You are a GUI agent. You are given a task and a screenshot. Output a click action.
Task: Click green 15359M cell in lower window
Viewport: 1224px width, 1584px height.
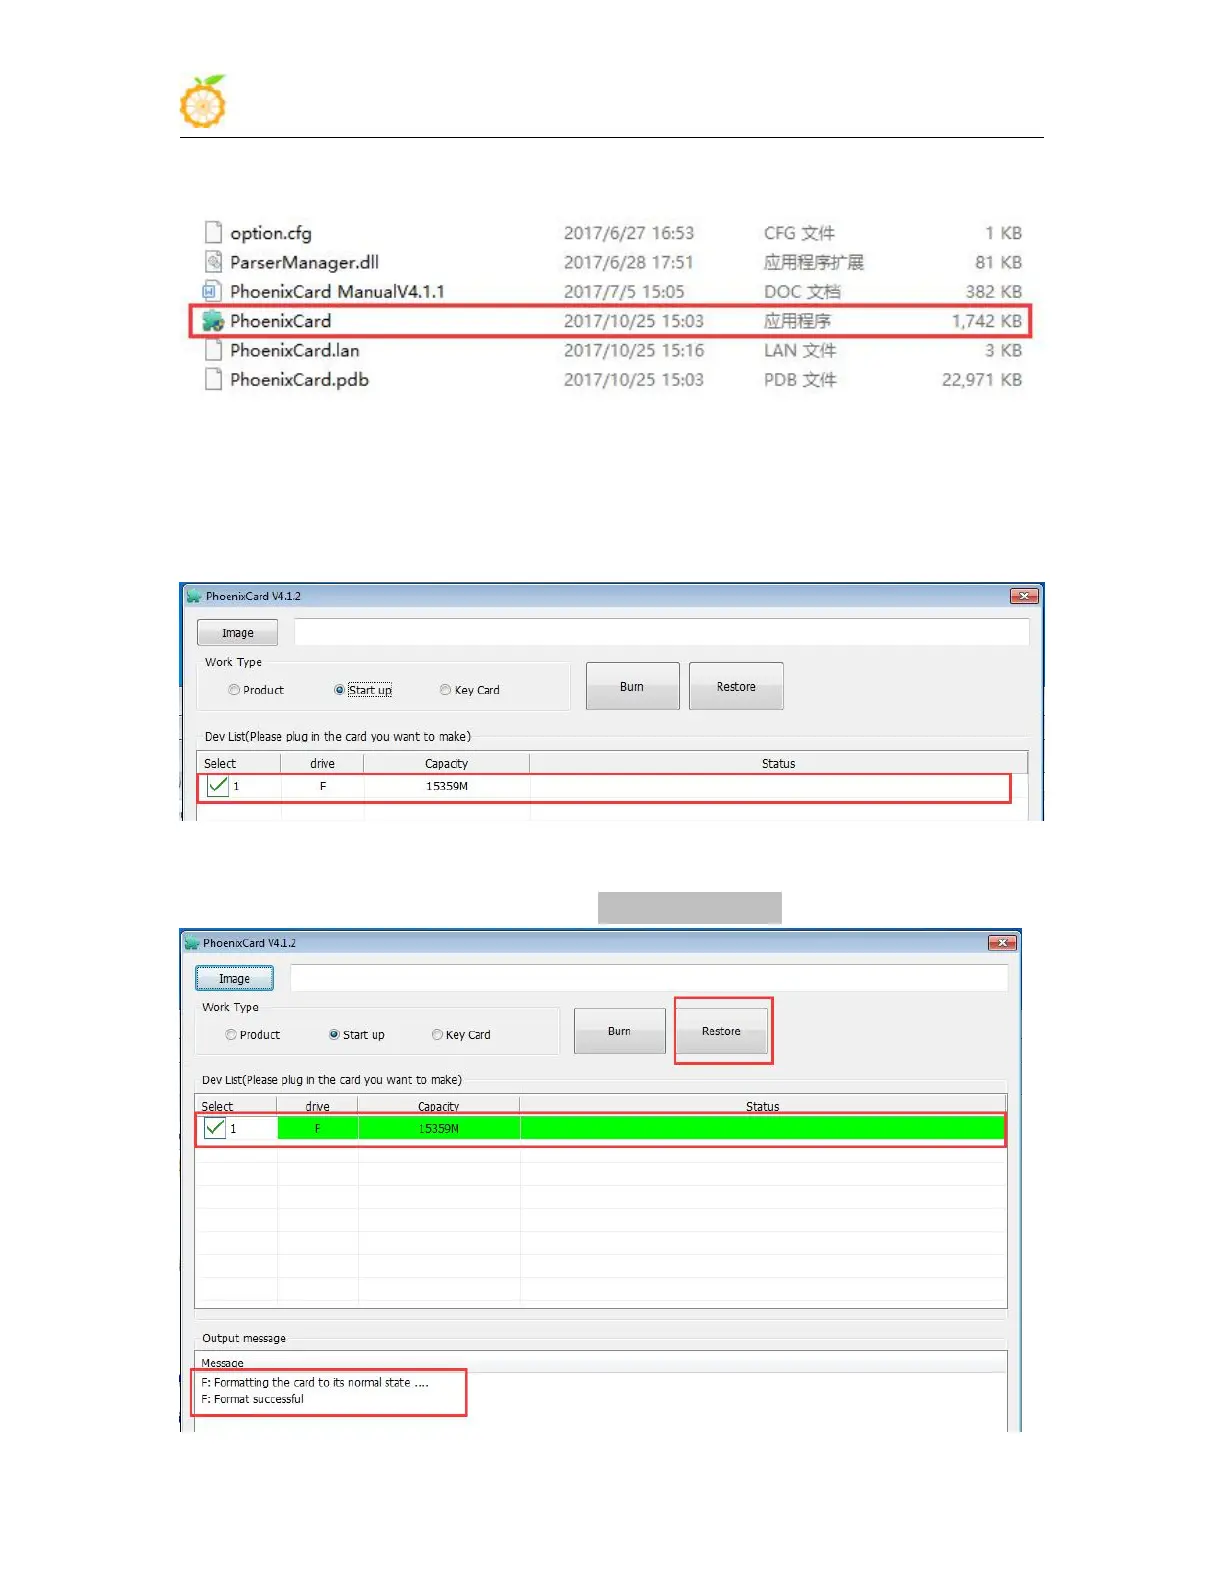[438, 1128]
